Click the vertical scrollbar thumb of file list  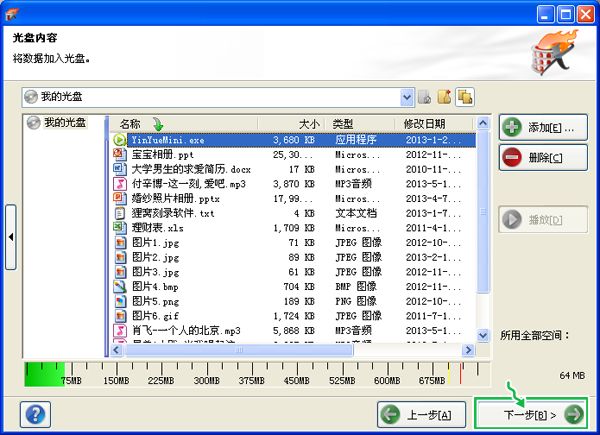(x=483, y=212)
